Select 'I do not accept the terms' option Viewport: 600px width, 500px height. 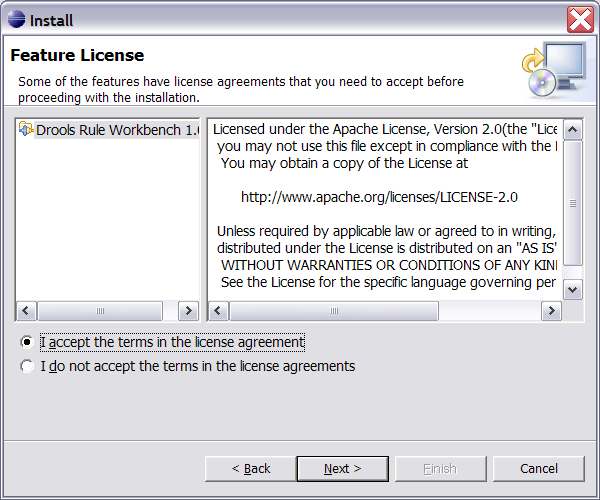click(26, 366)
